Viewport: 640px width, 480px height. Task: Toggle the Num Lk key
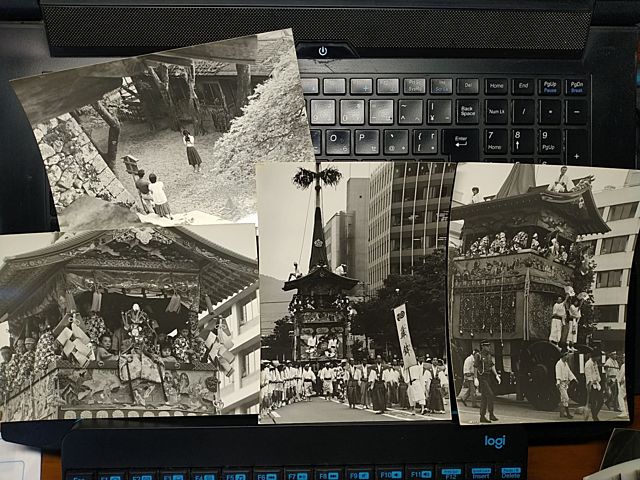coord(496,111)
